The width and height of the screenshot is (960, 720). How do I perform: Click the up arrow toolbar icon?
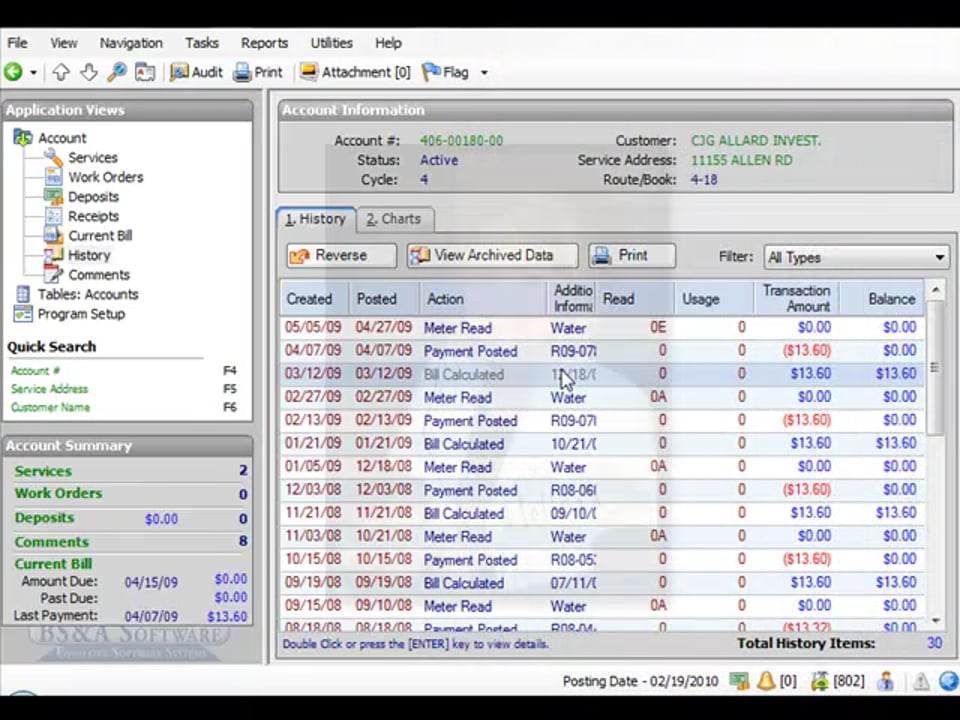pyautogui.click(x=61, y=72)
